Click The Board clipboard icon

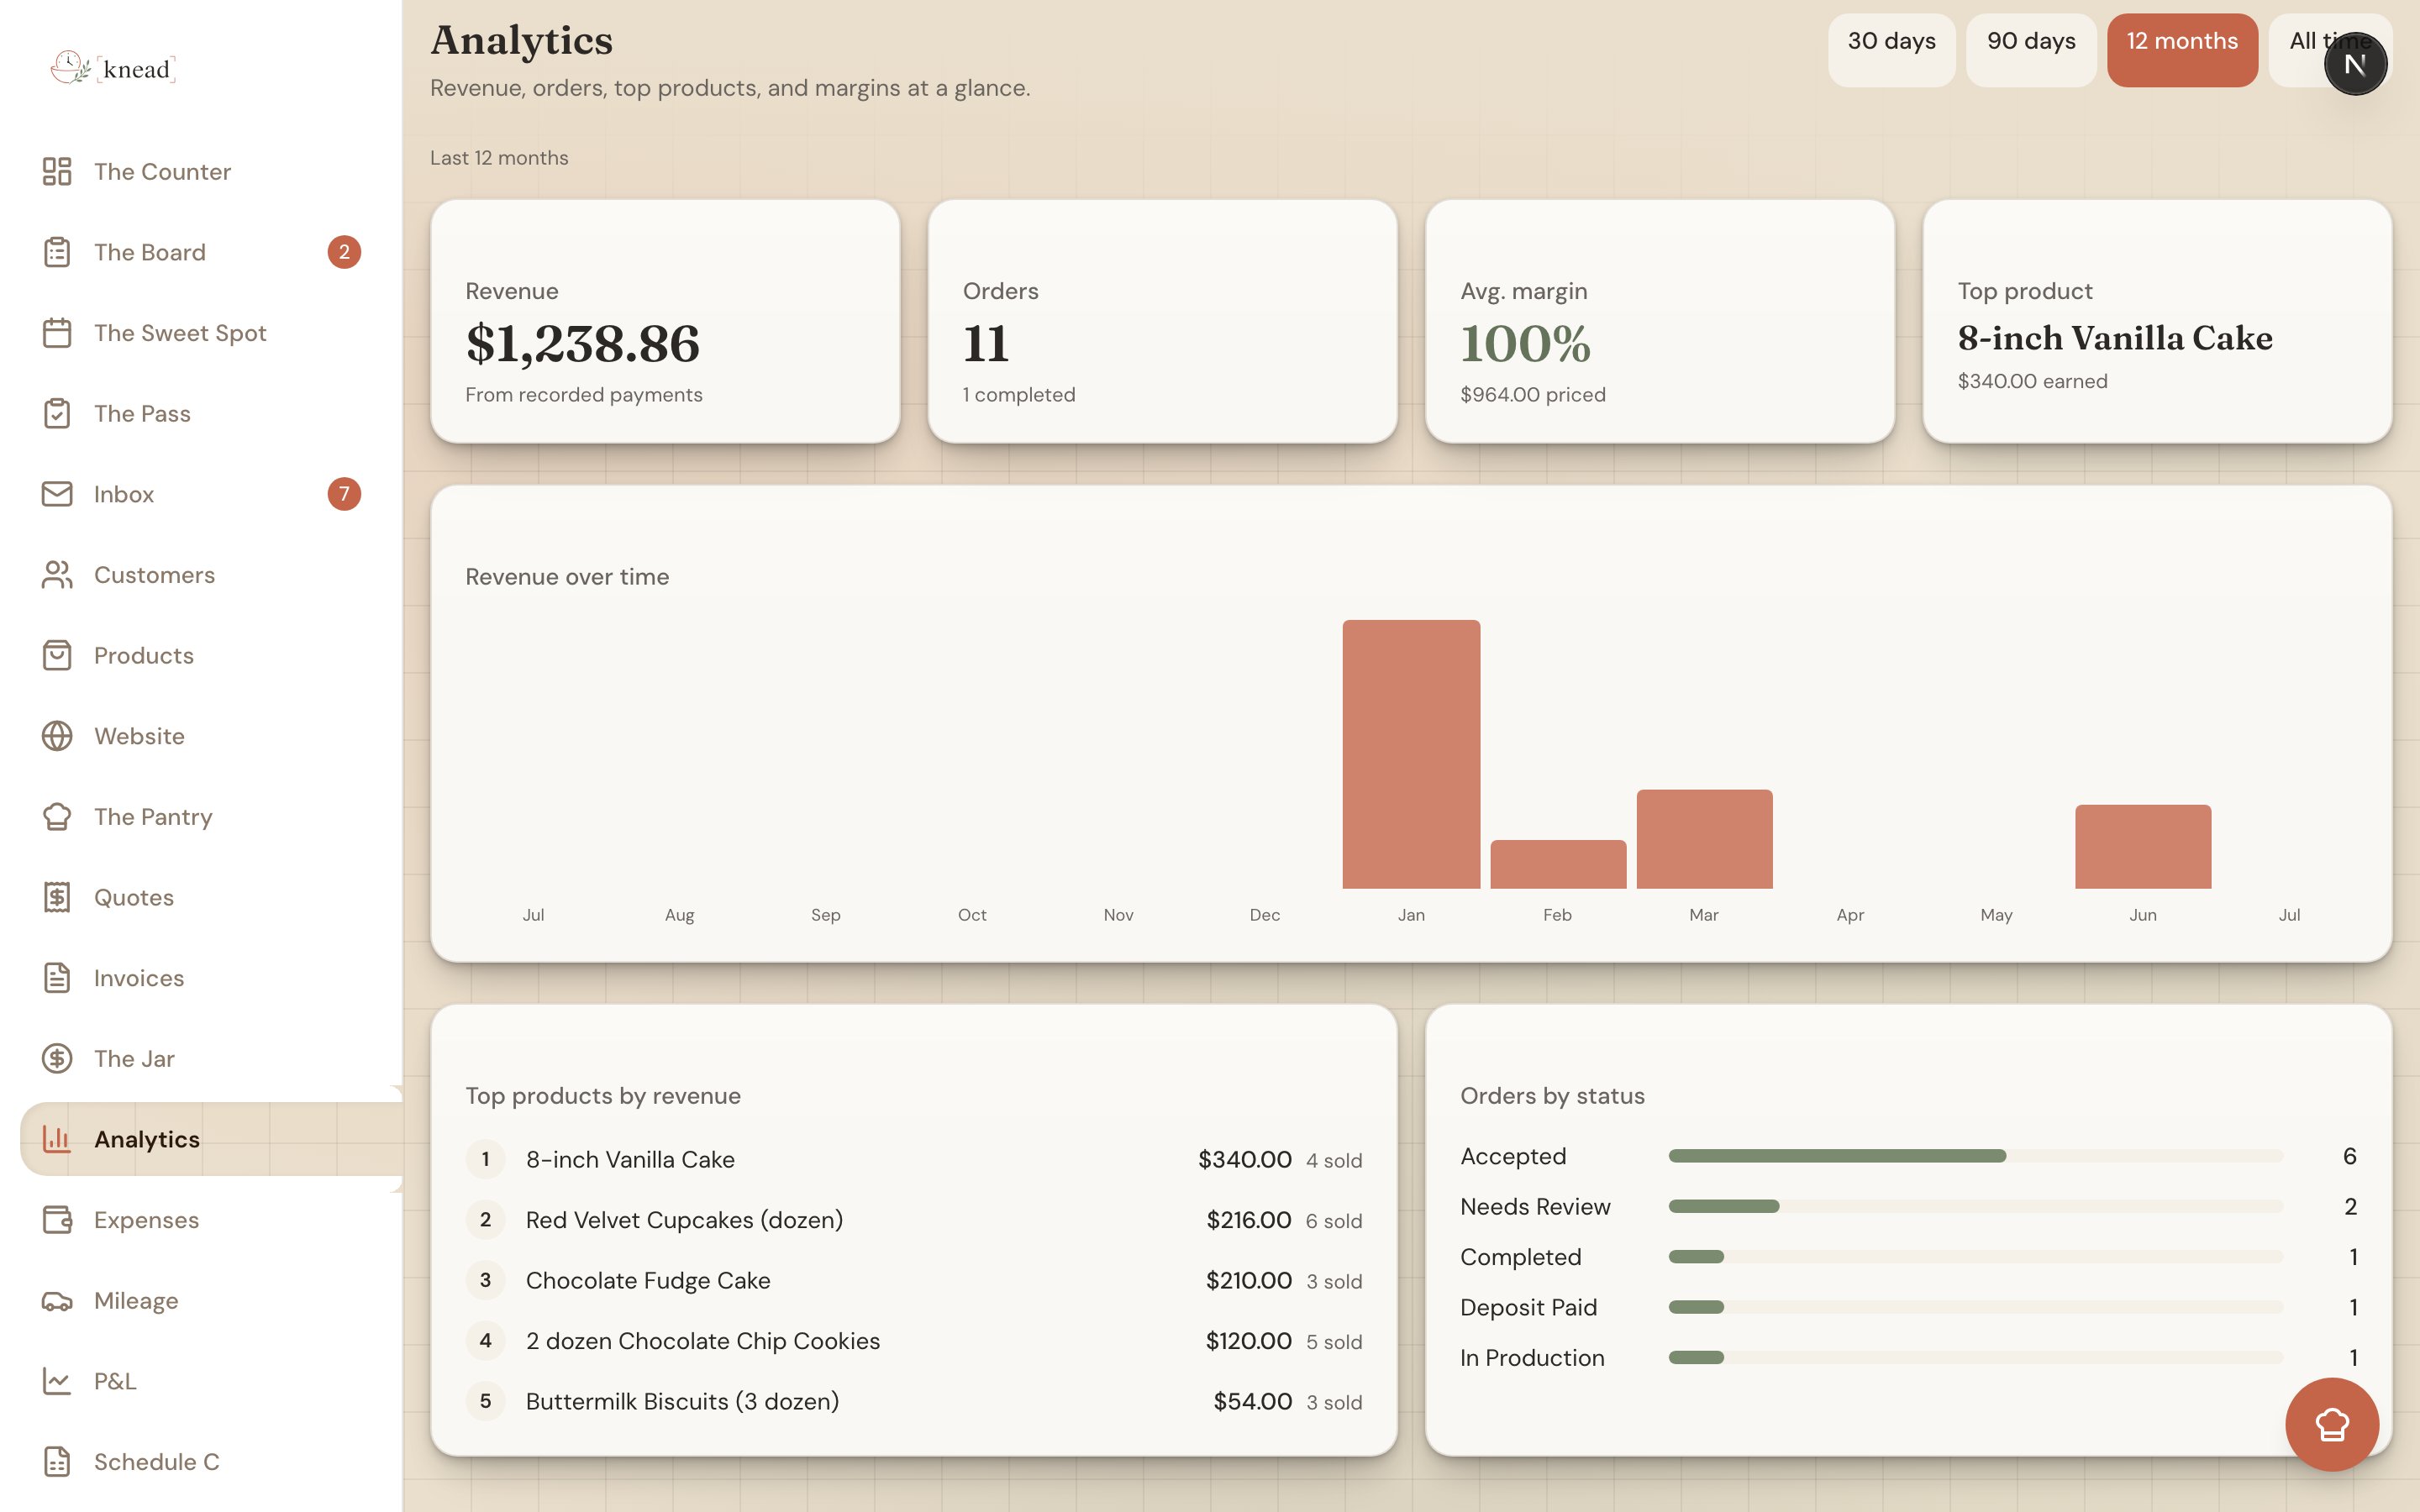click(x=57, y=252)
